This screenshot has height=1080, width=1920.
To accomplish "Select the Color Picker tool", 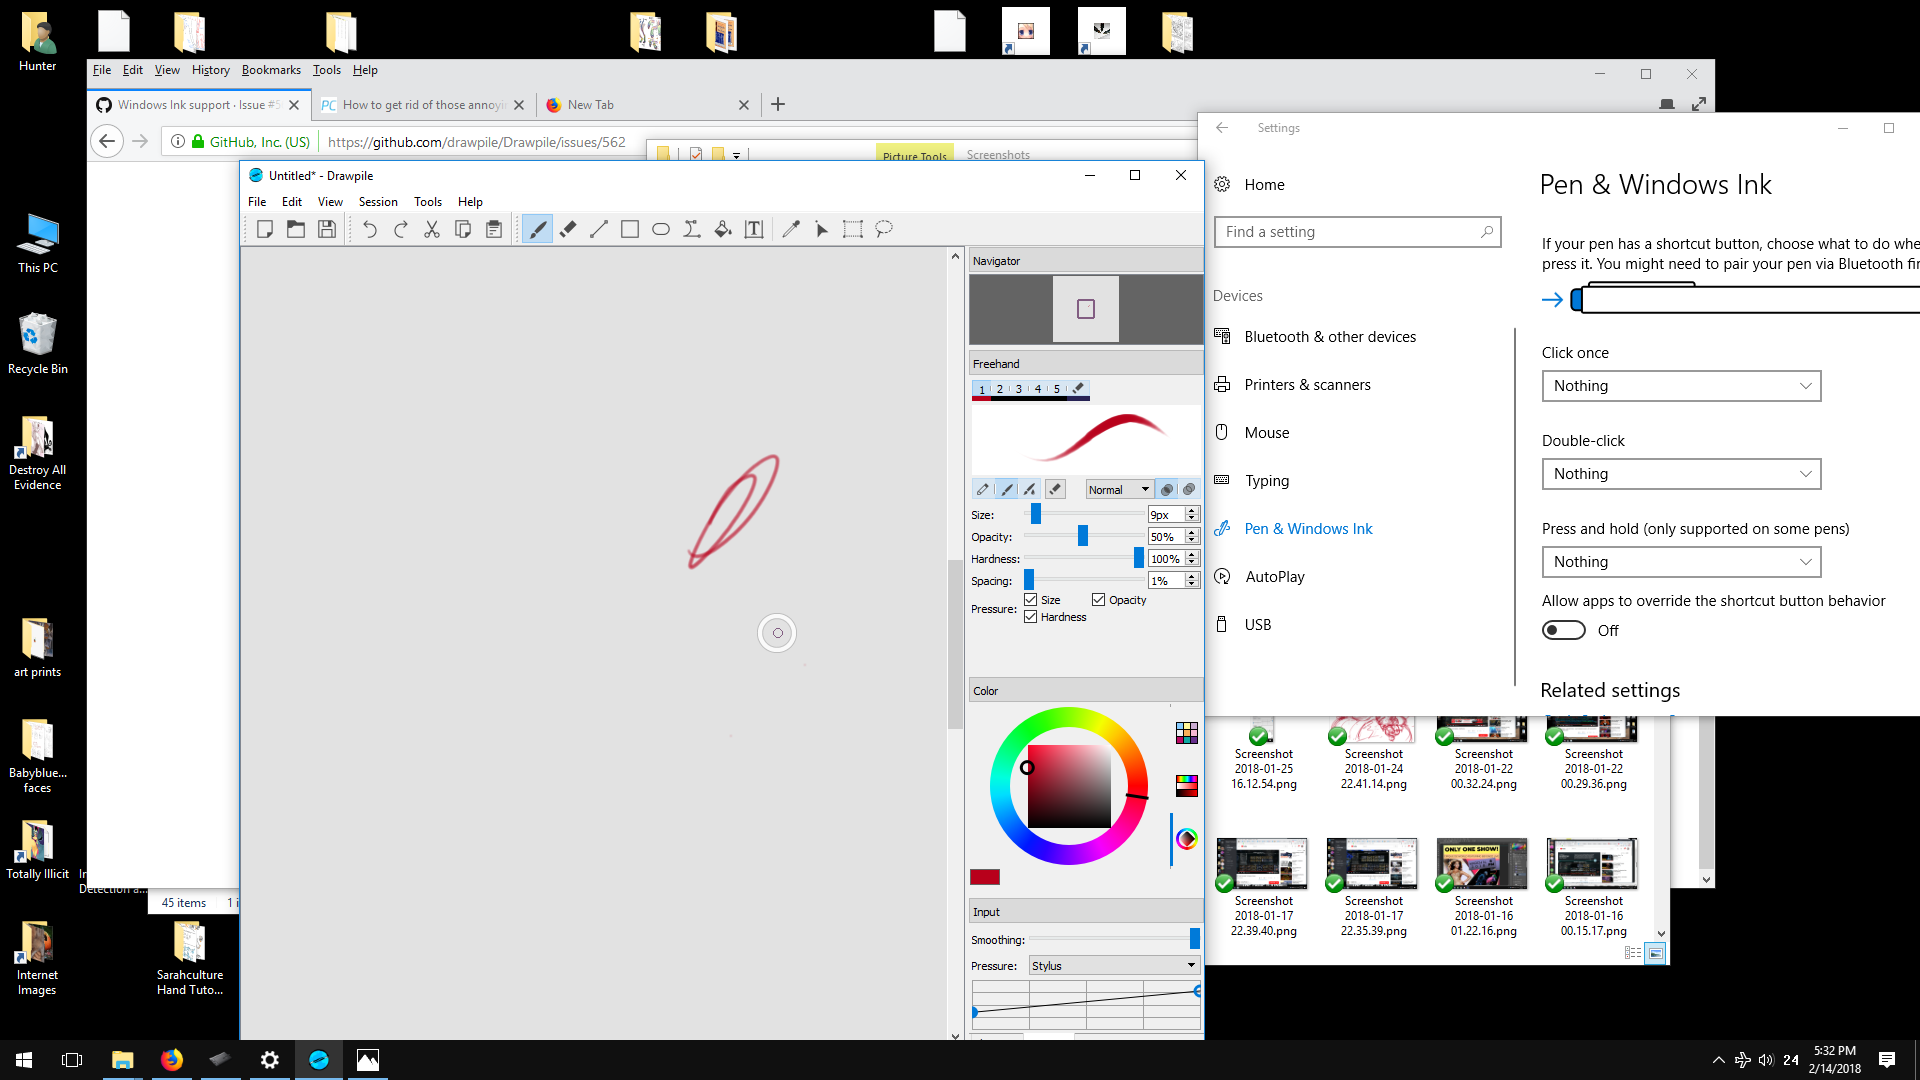I will (792, 229).
